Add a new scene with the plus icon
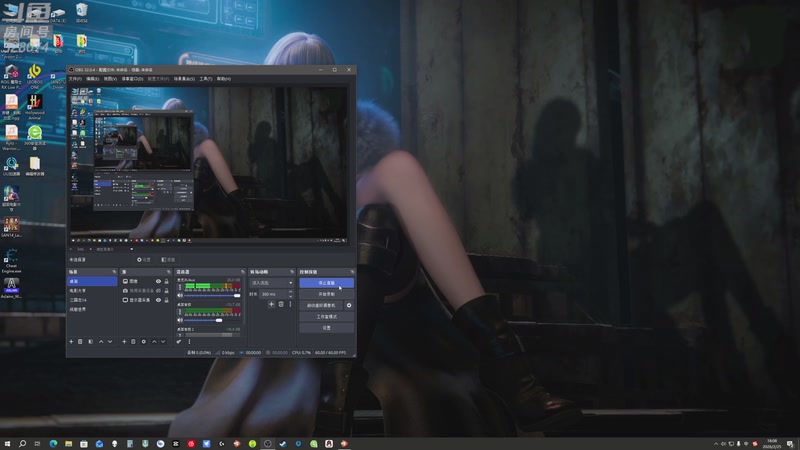Image resolution: width=800 pixels, height=450 pixels. coord(71,341)
